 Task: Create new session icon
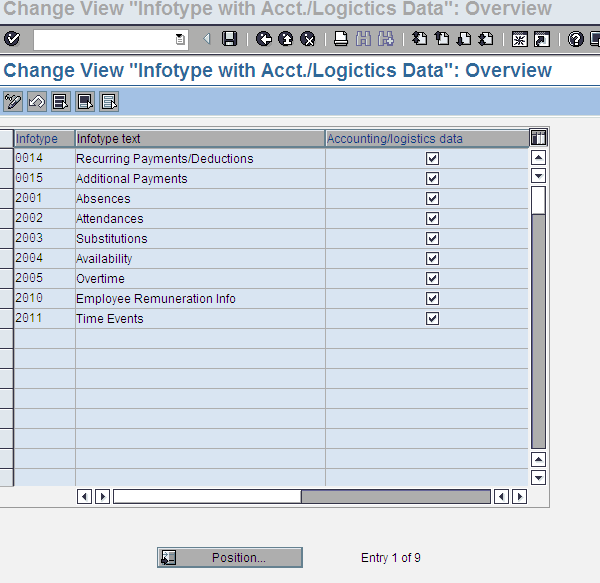[520, 39]
